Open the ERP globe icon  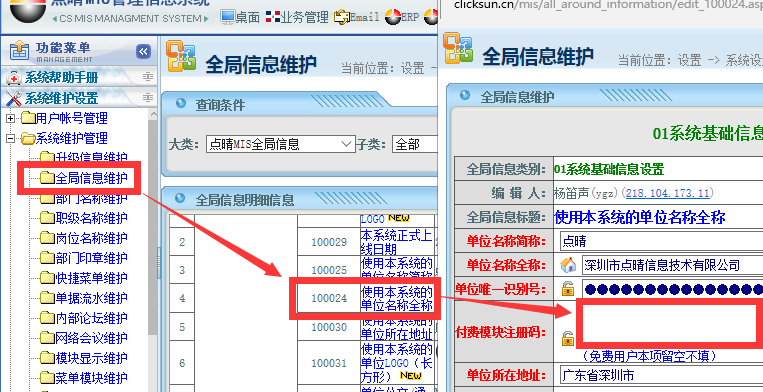pos(392,18)
